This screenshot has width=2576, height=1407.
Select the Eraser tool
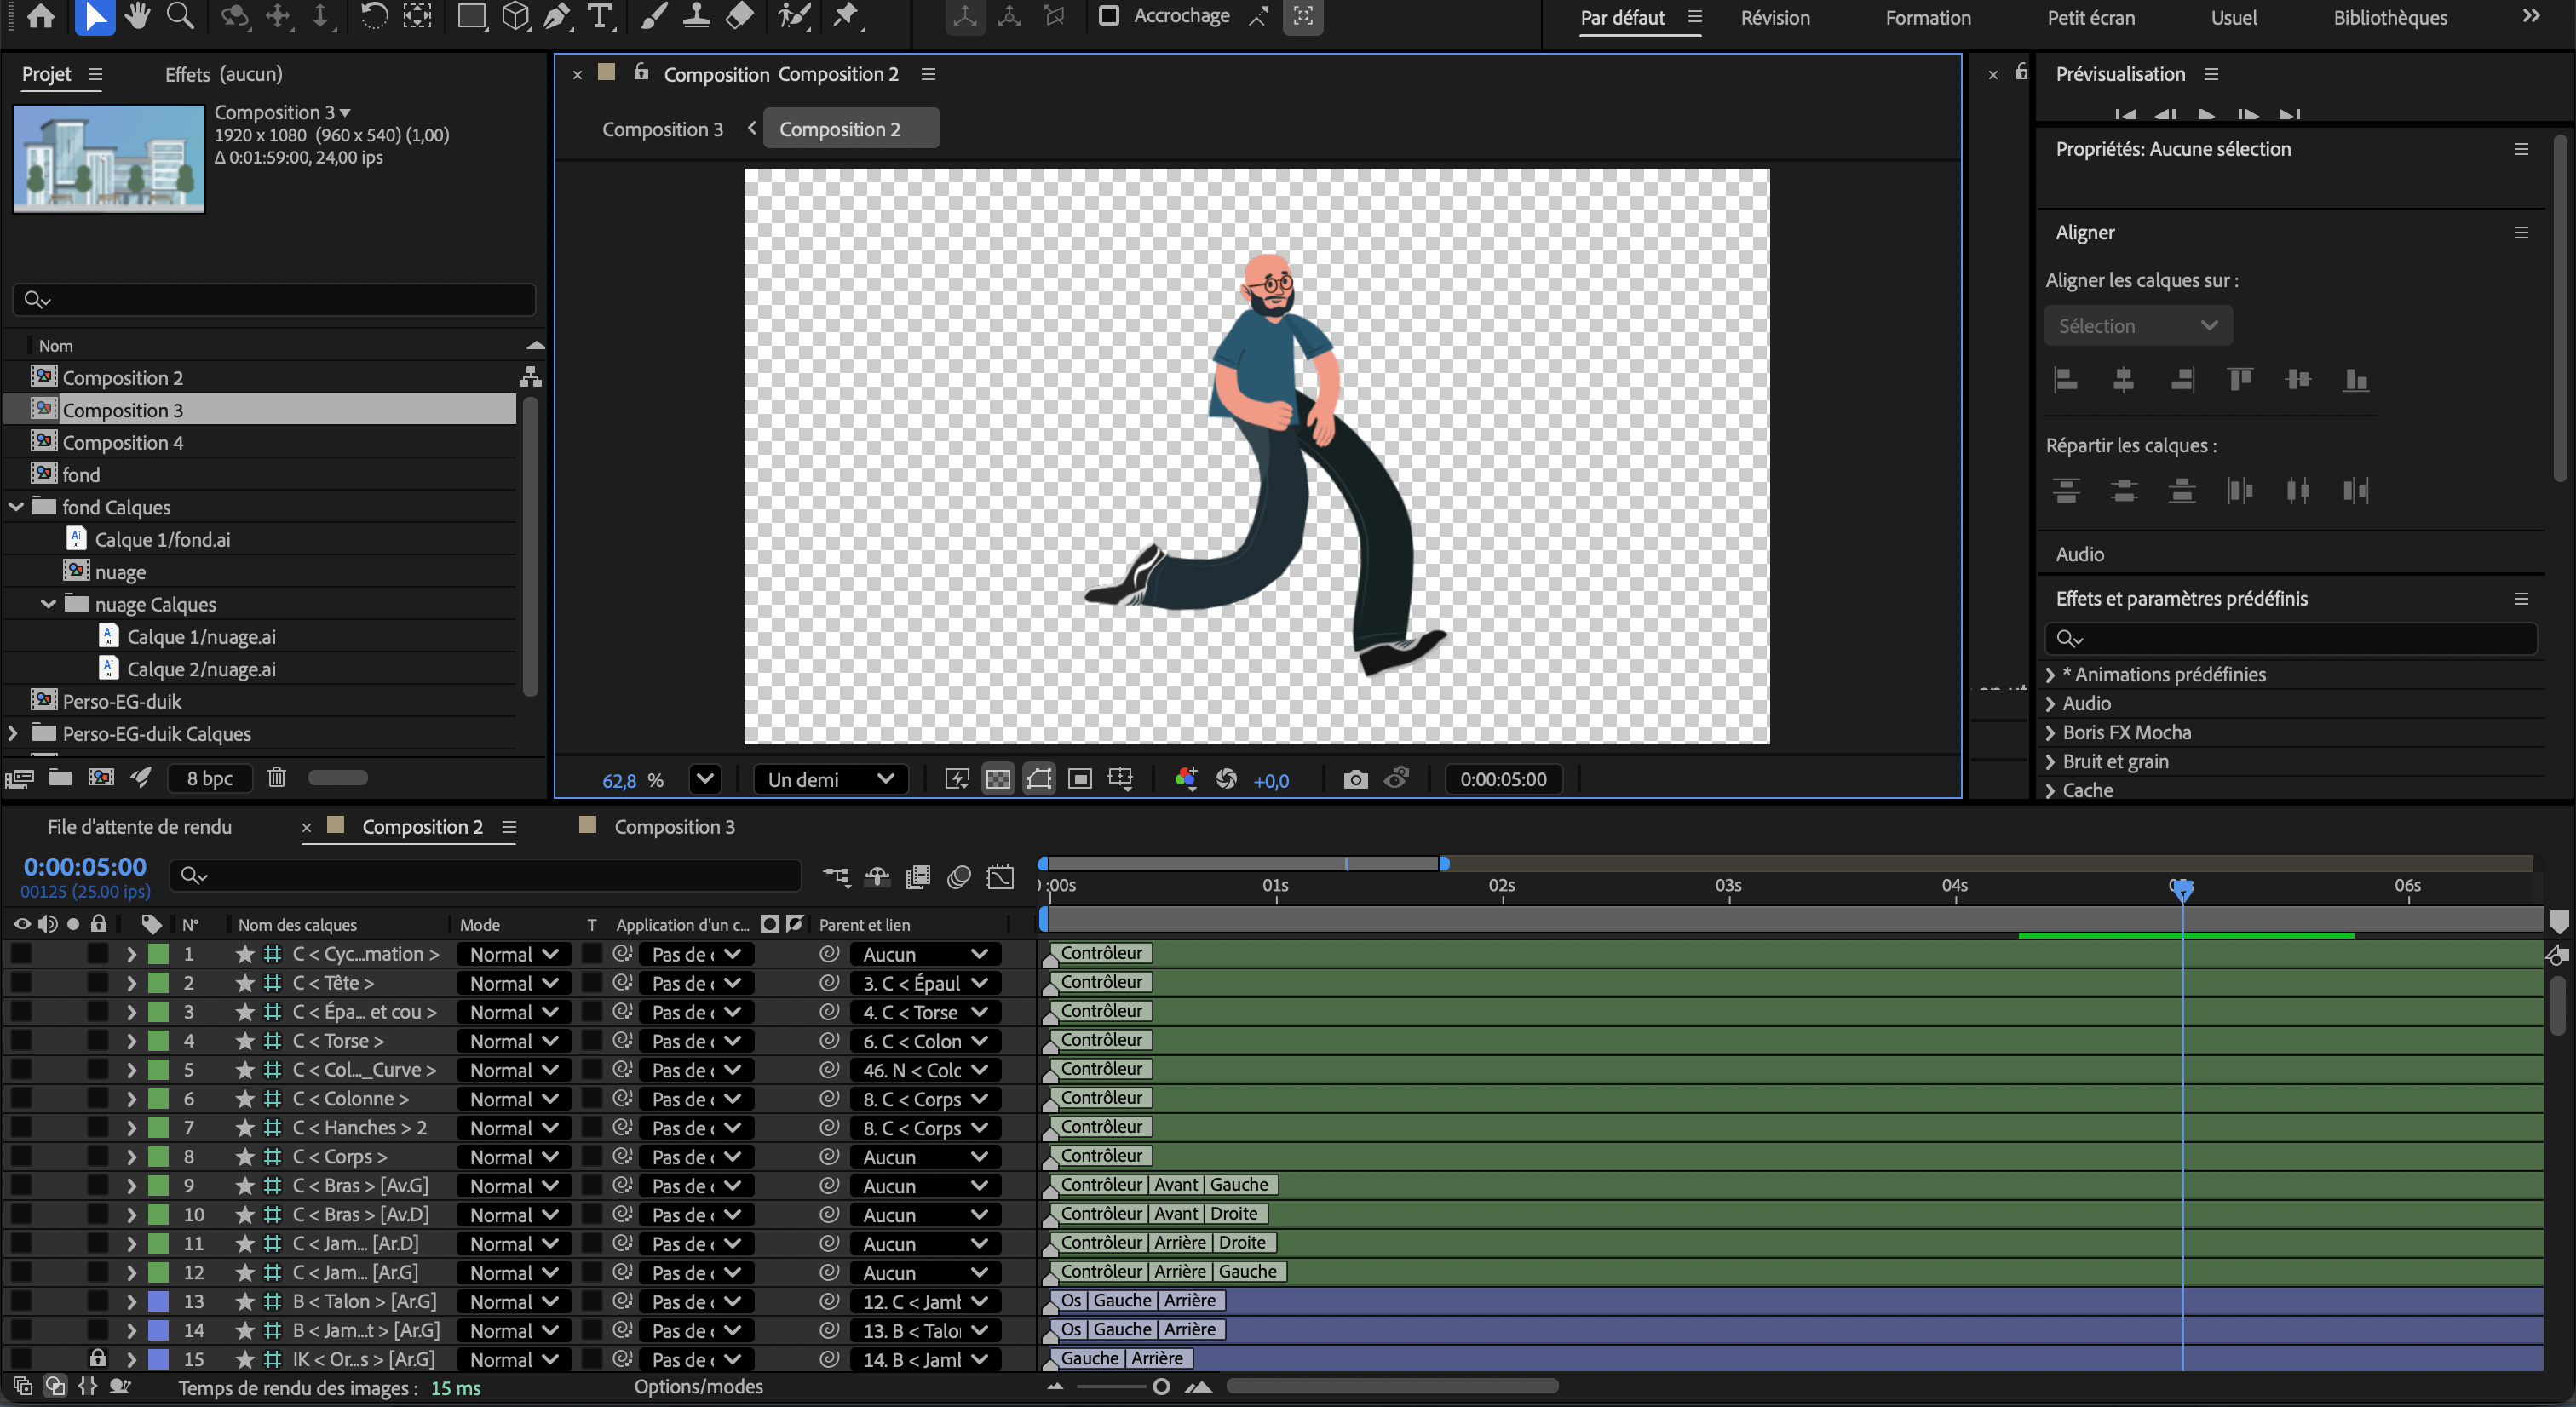coord(739,16)
